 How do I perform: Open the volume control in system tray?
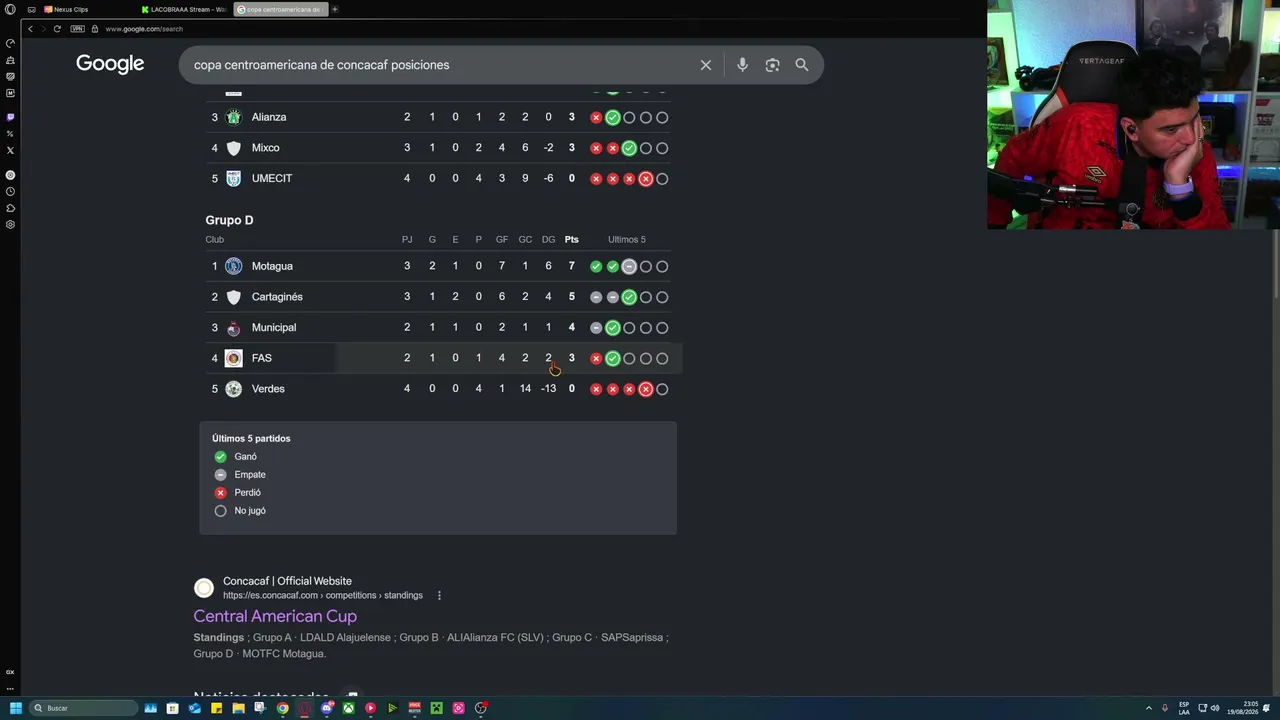coord(1215,708)
